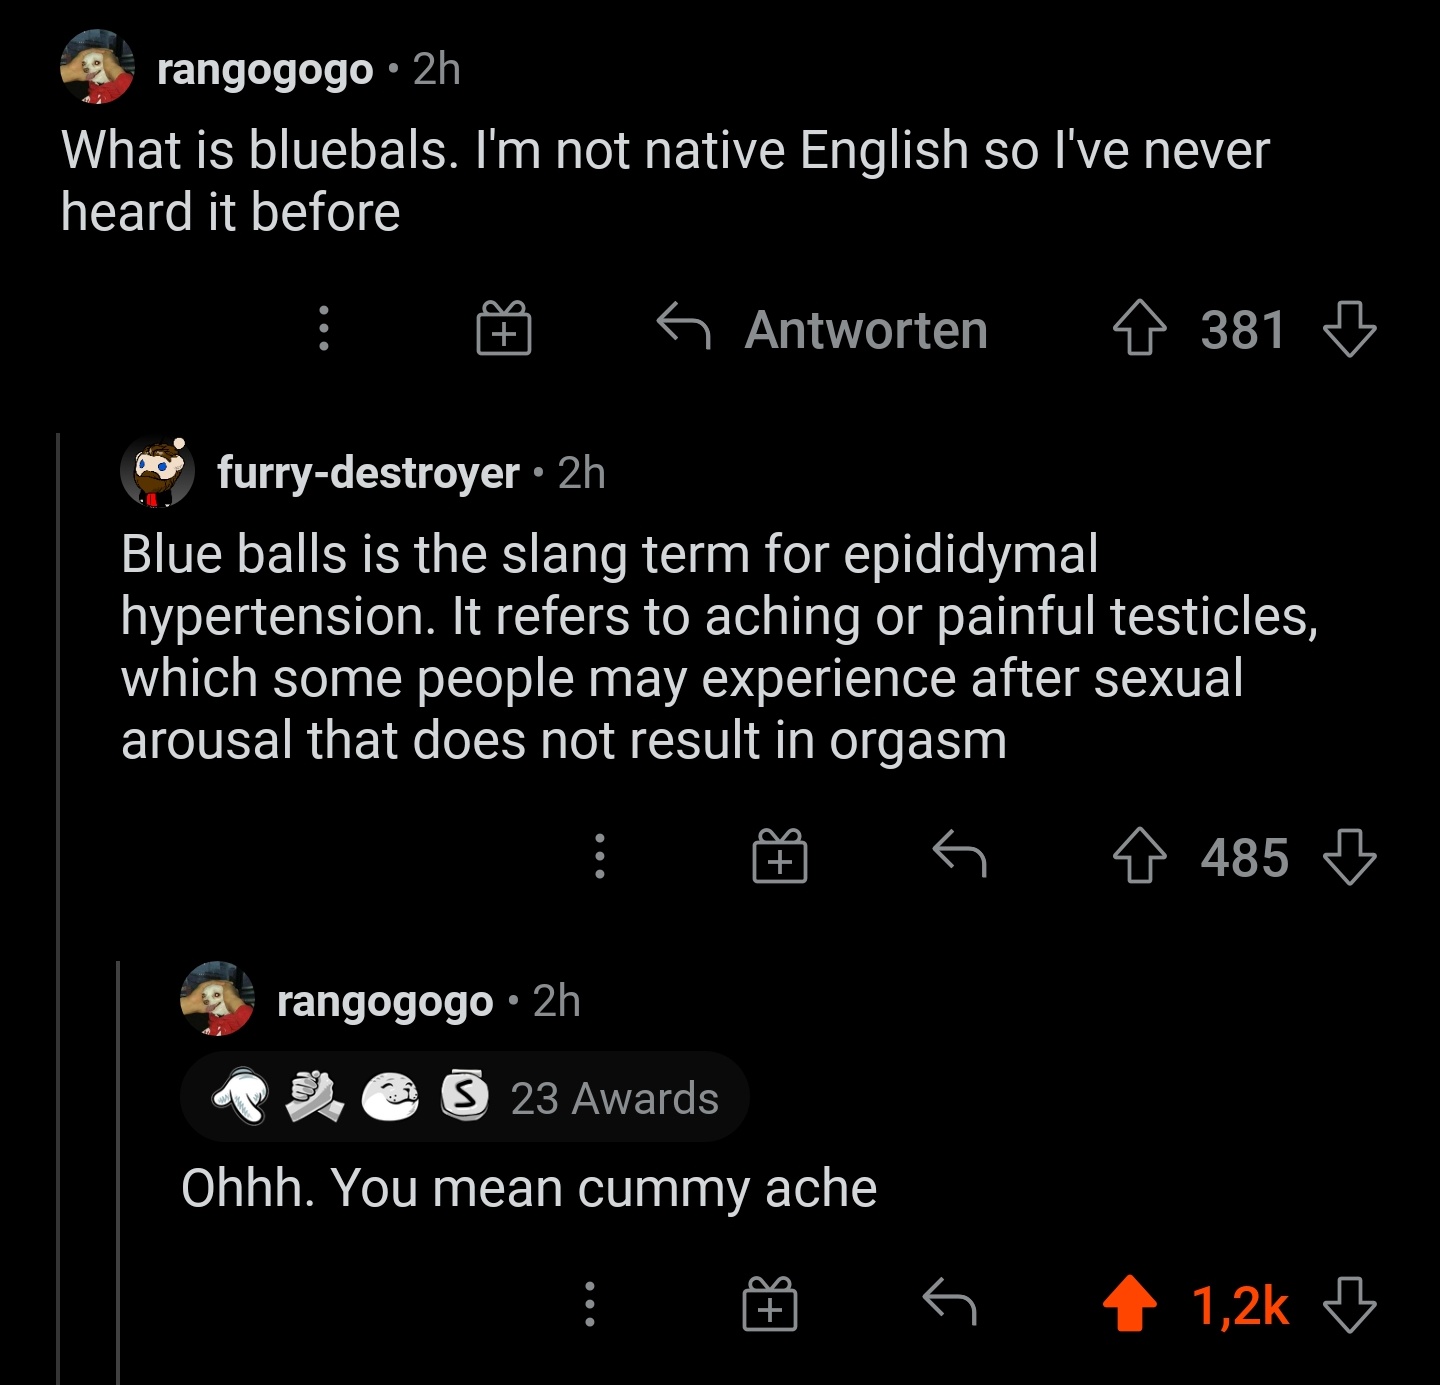Upvote the 'What is bluebals' comment
The height and width of the screenshot is (1385, 1440).
coord(1139,329)
